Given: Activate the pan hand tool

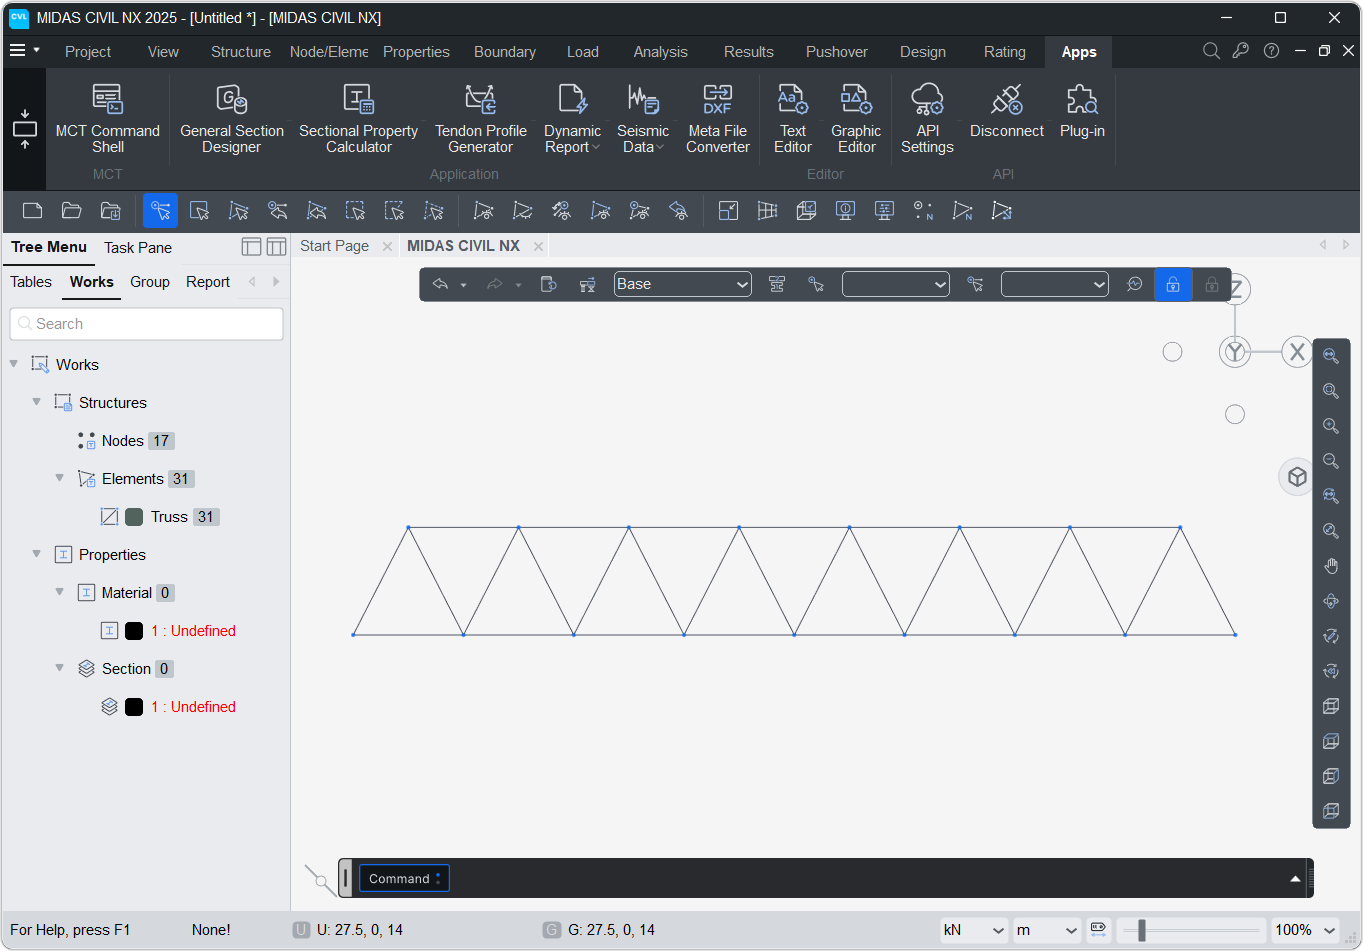Looking at the screenshot, I should (x=1331, y=566).
